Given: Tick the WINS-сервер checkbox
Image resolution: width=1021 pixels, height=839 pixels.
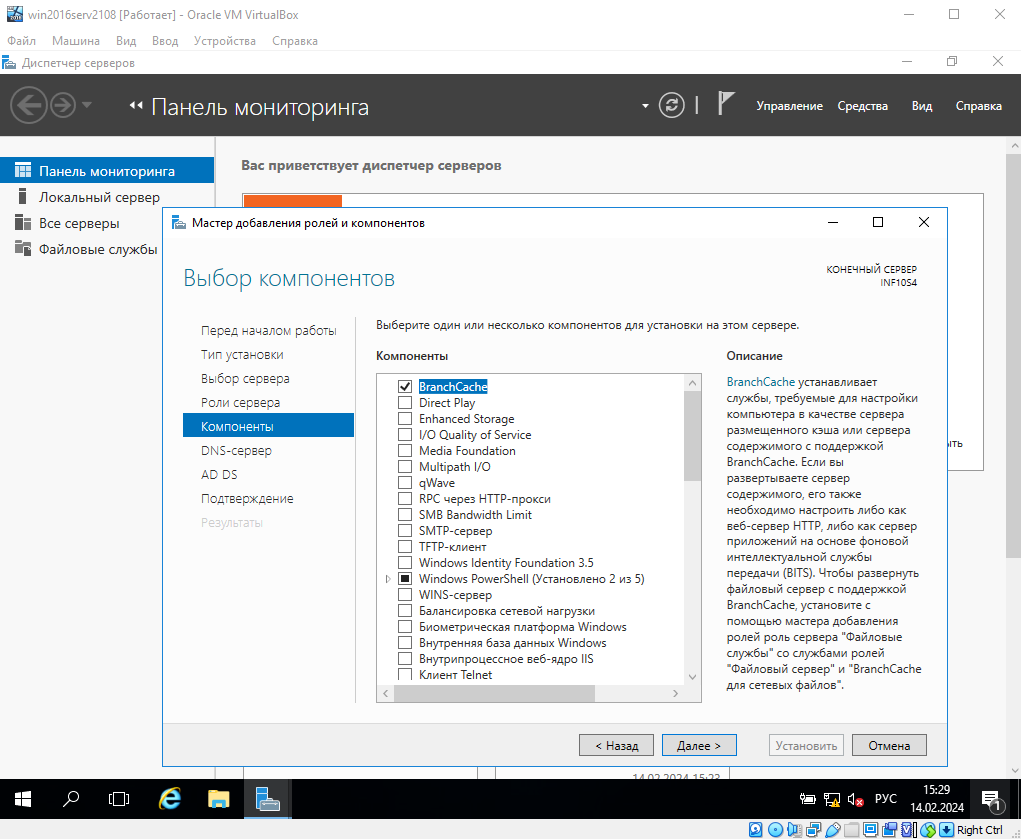Looking at the screenshot, I should click(x=405, y=595).
